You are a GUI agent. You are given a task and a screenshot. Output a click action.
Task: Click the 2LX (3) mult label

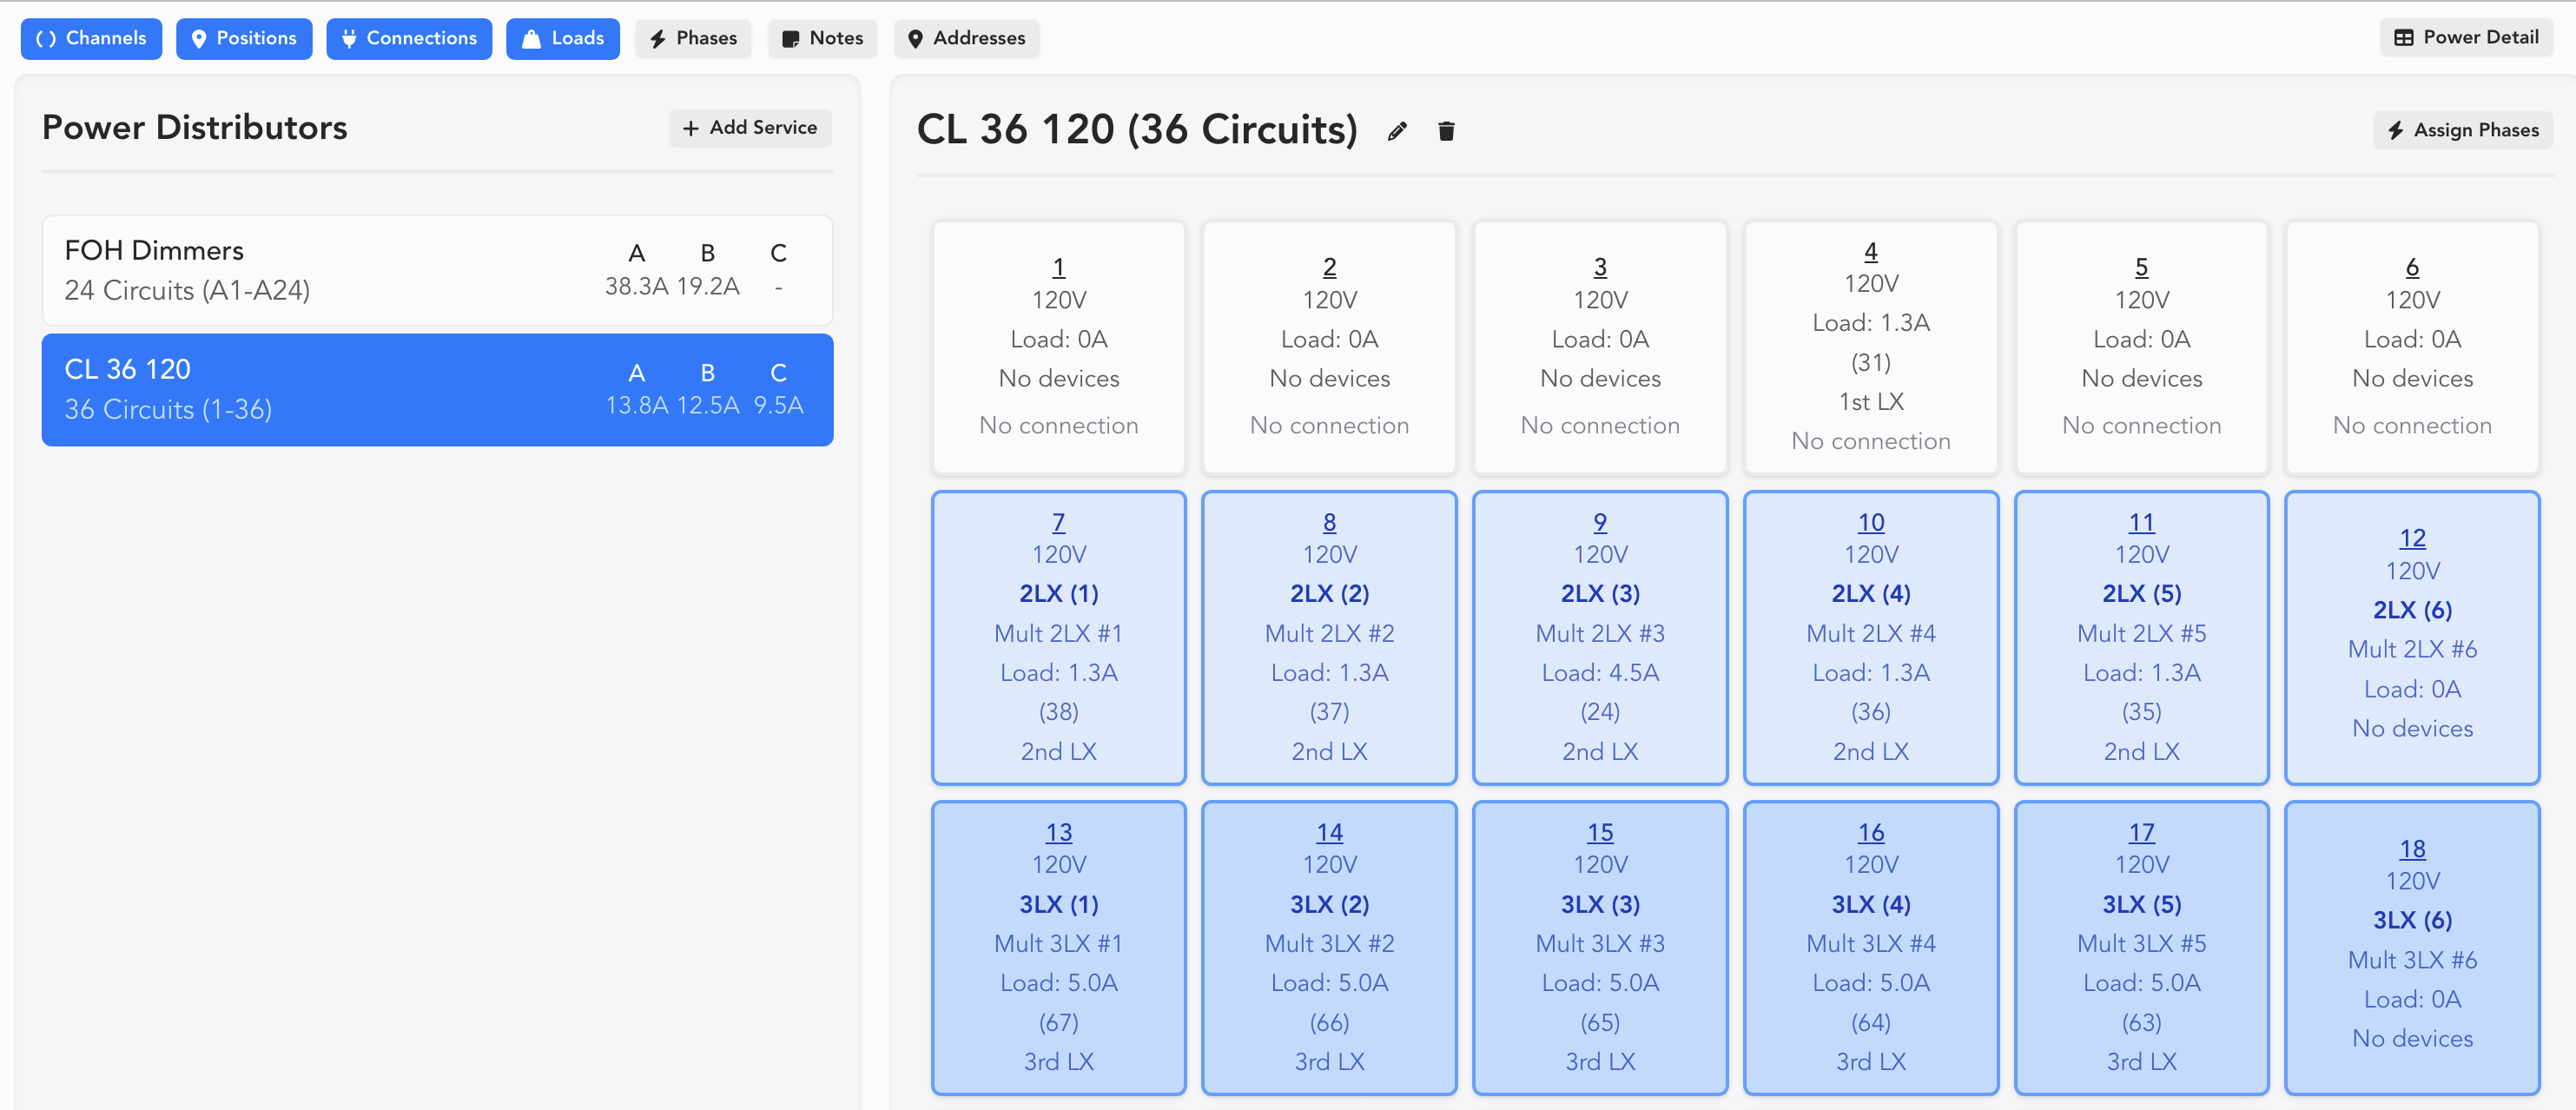pos(1600,593)
